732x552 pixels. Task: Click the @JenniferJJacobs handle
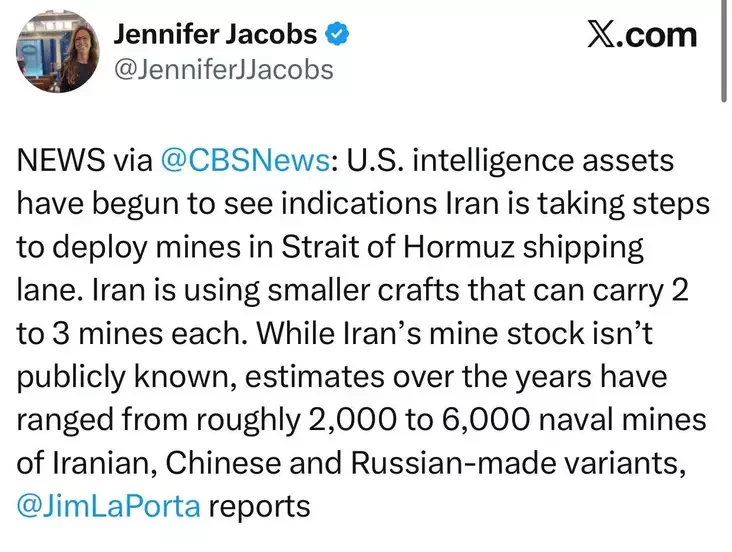coord(224,69)
